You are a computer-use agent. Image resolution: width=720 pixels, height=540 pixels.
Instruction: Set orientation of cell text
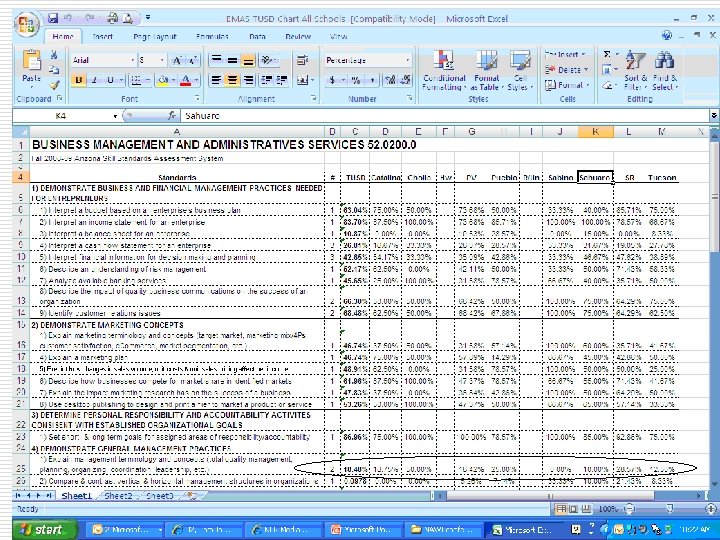coord(270,60)
